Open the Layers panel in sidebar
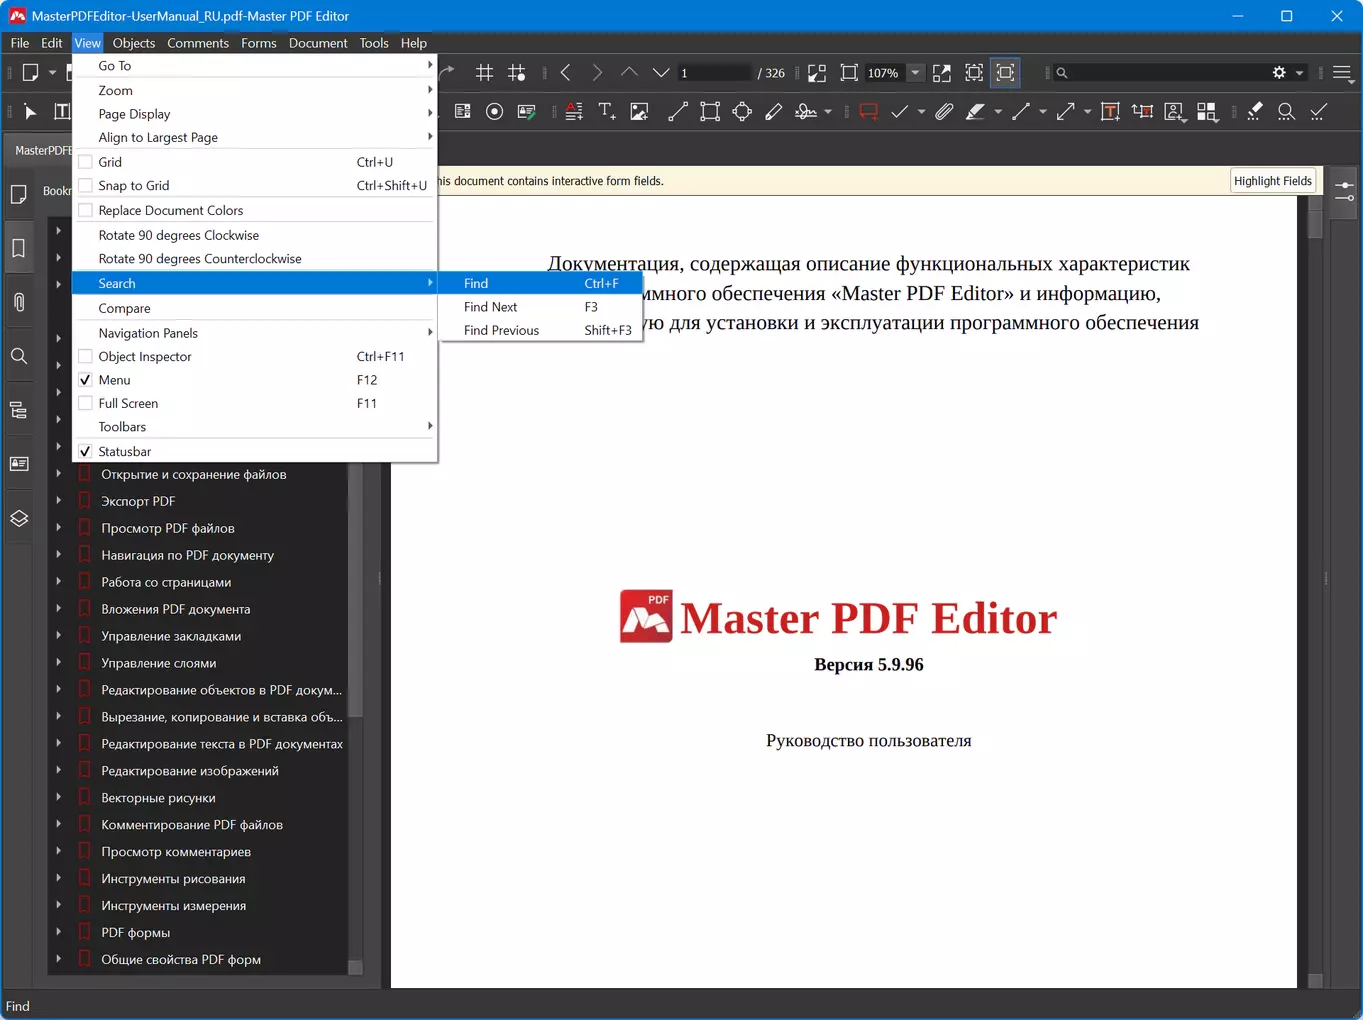 click(19, 518)
